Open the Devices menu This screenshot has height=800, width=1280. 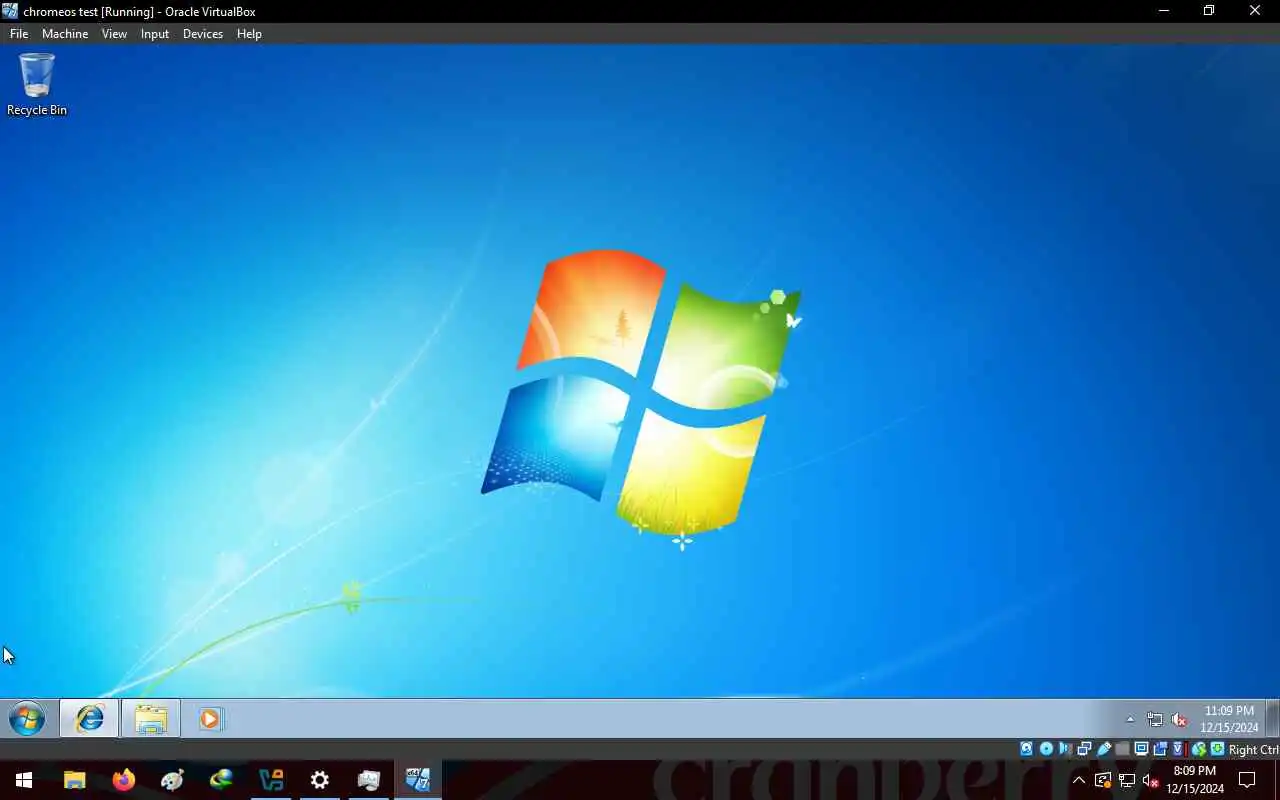point(203,33)
